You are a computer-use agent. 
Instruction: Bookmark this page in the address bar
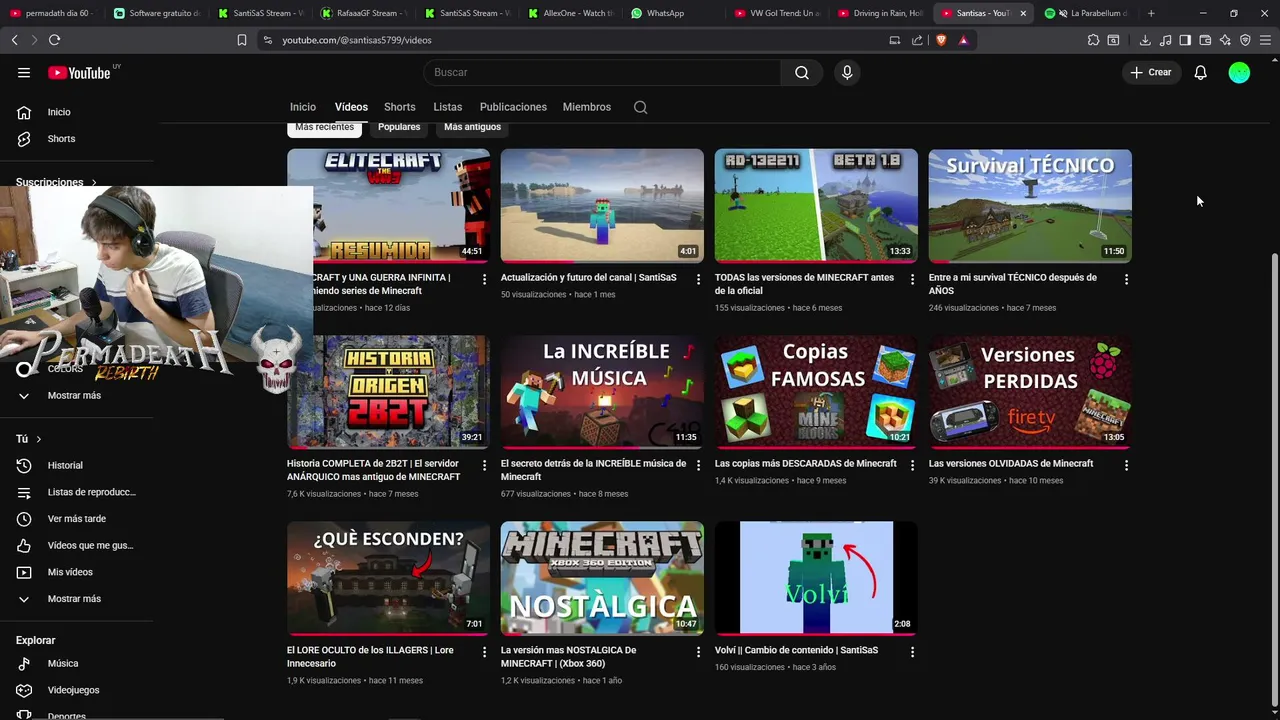pos(242,40)
